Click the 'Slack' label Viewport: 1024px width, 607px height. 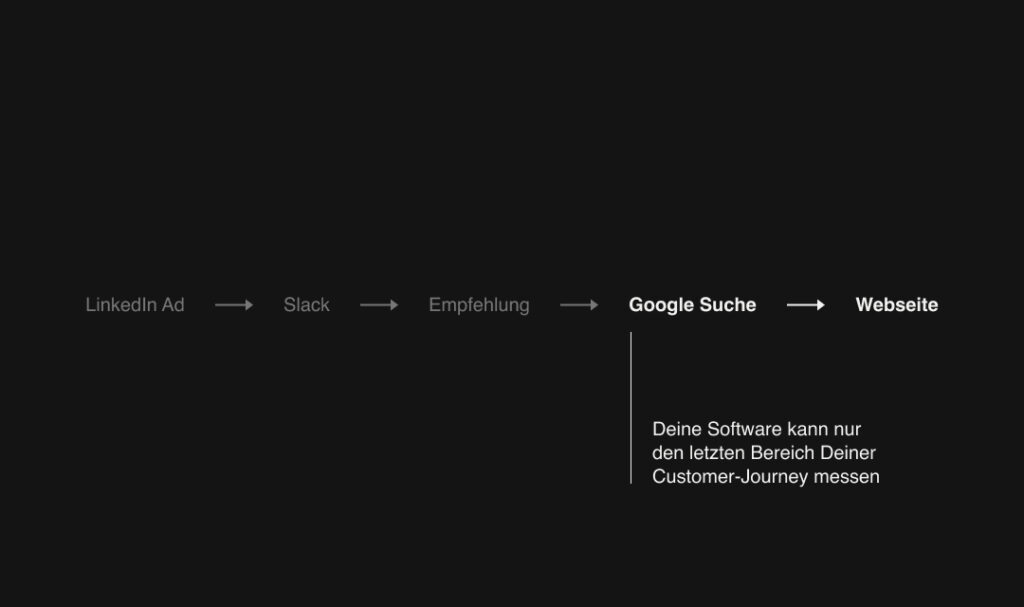pos(306,304)
